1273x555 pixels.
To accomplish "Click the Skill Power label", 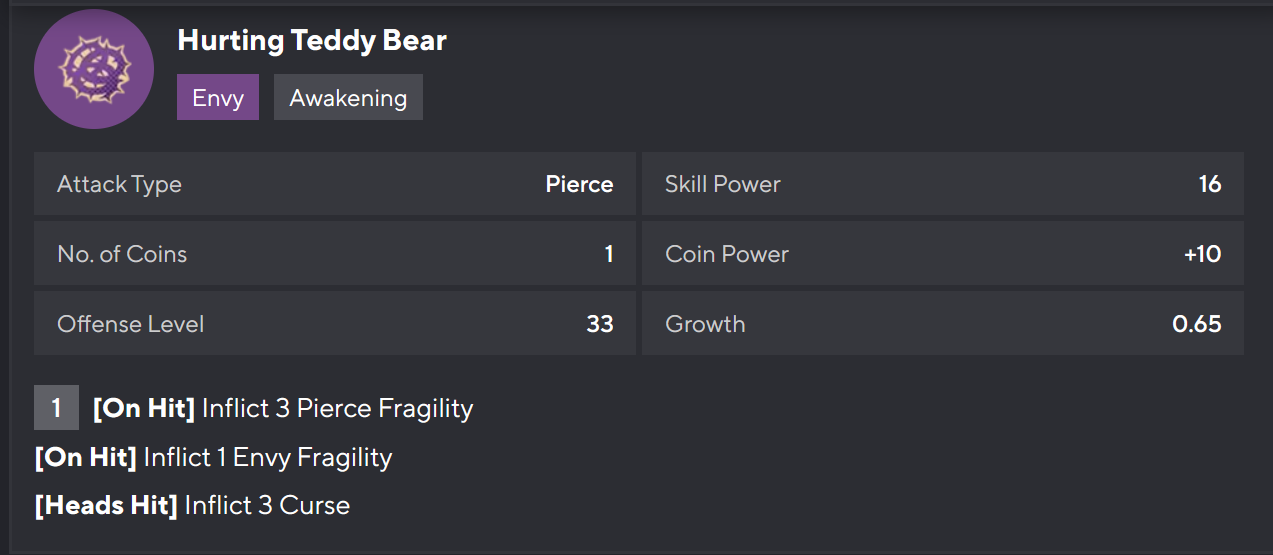I will (x=723, y=184).
